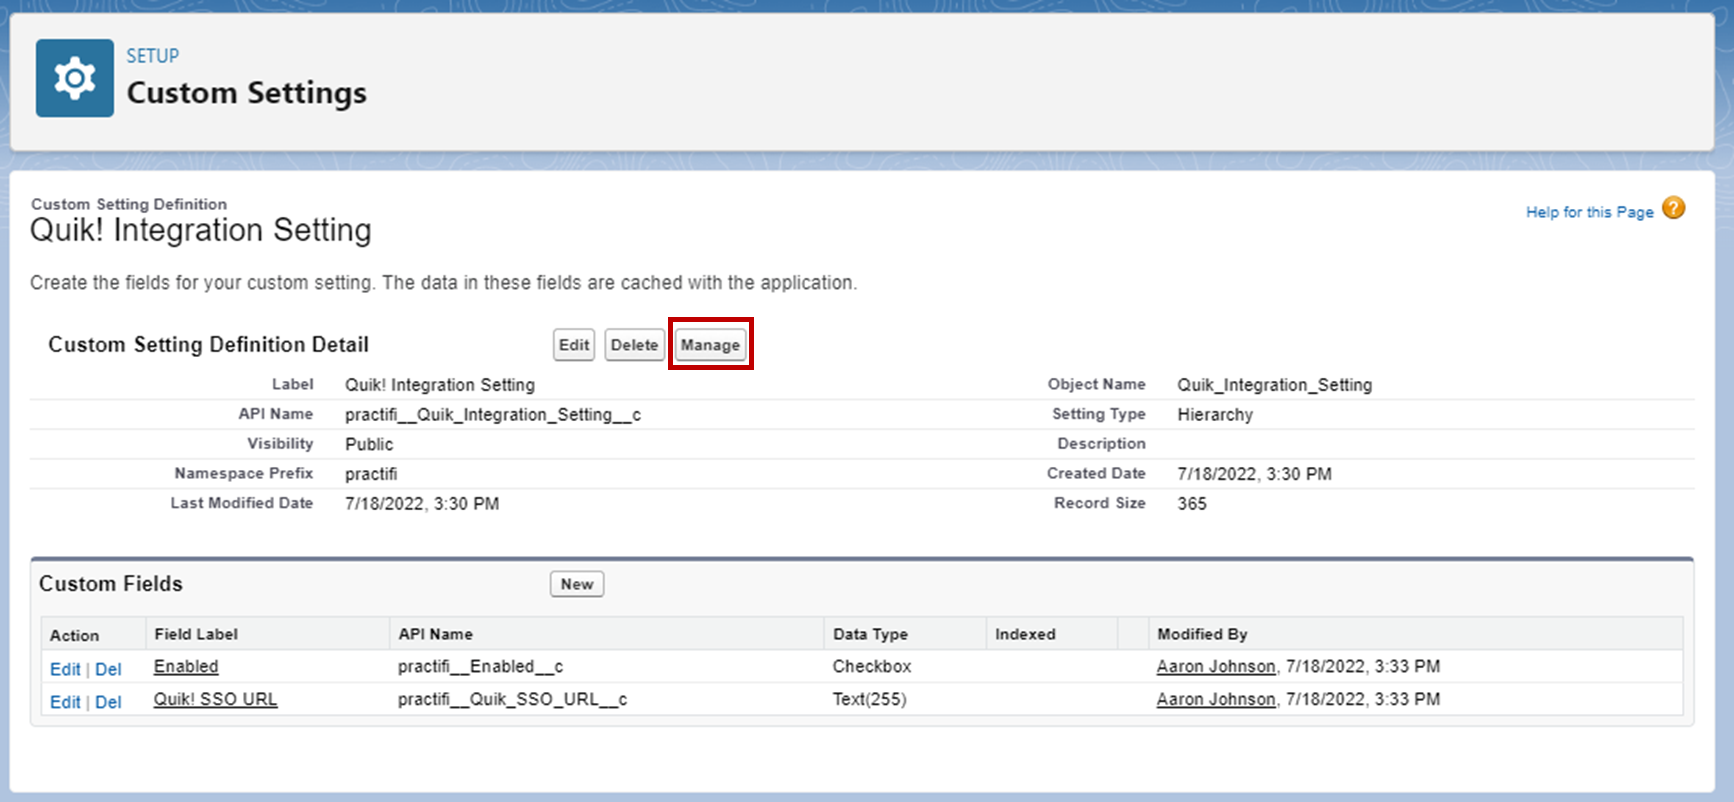
Task: Edit the Enabled field row
Action: 65,669
